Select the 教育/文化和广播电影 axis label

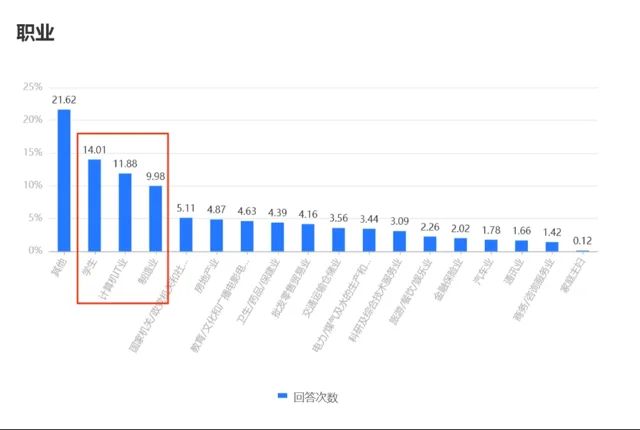click(219, 305)
